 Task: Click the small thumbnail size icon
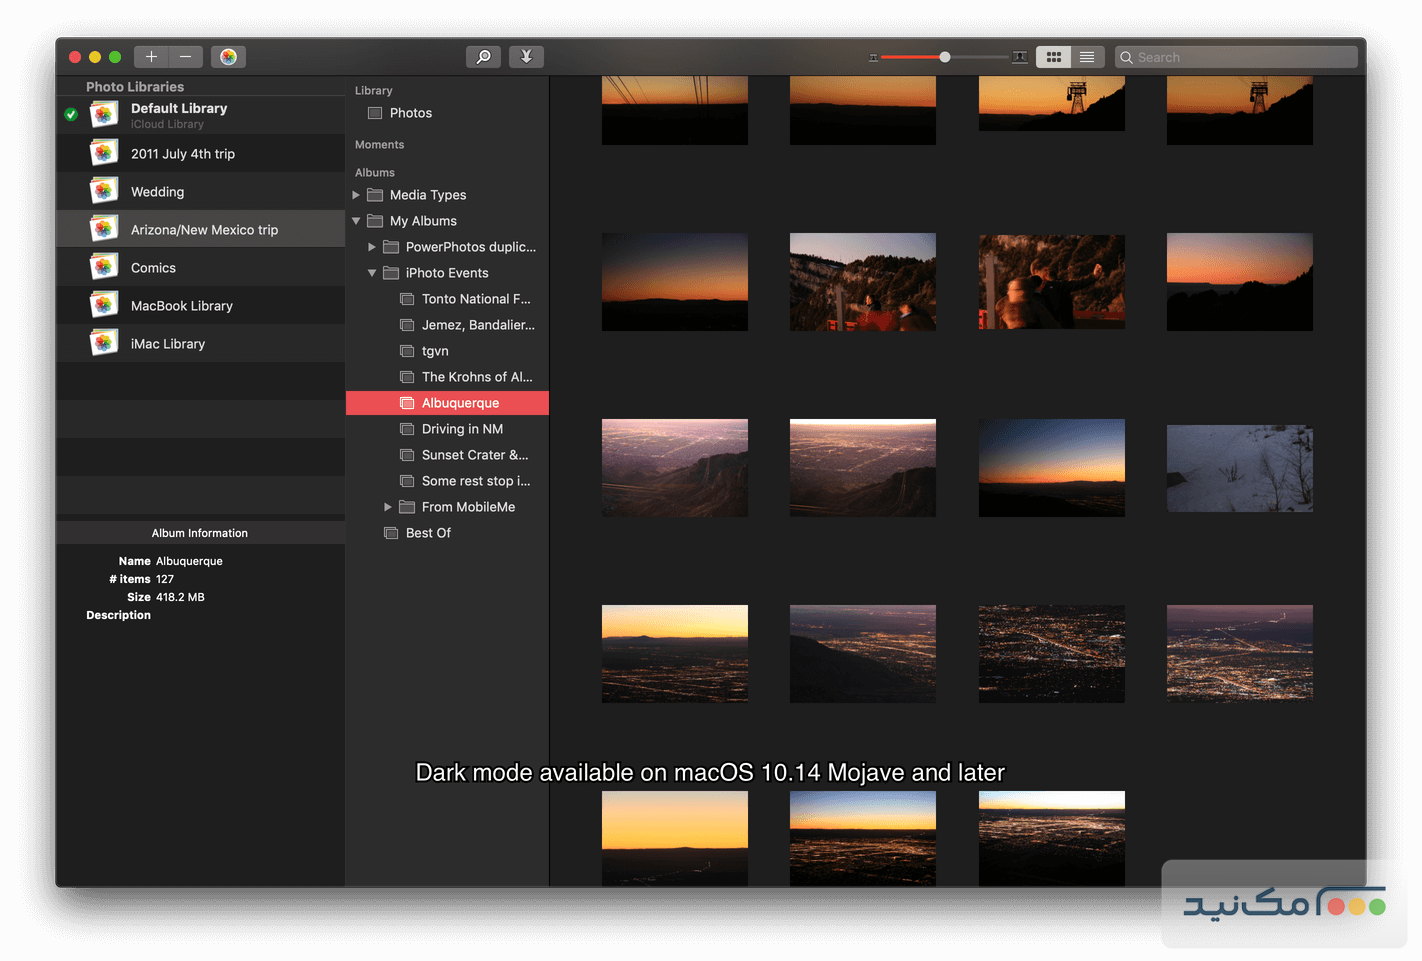coord(873,58)
